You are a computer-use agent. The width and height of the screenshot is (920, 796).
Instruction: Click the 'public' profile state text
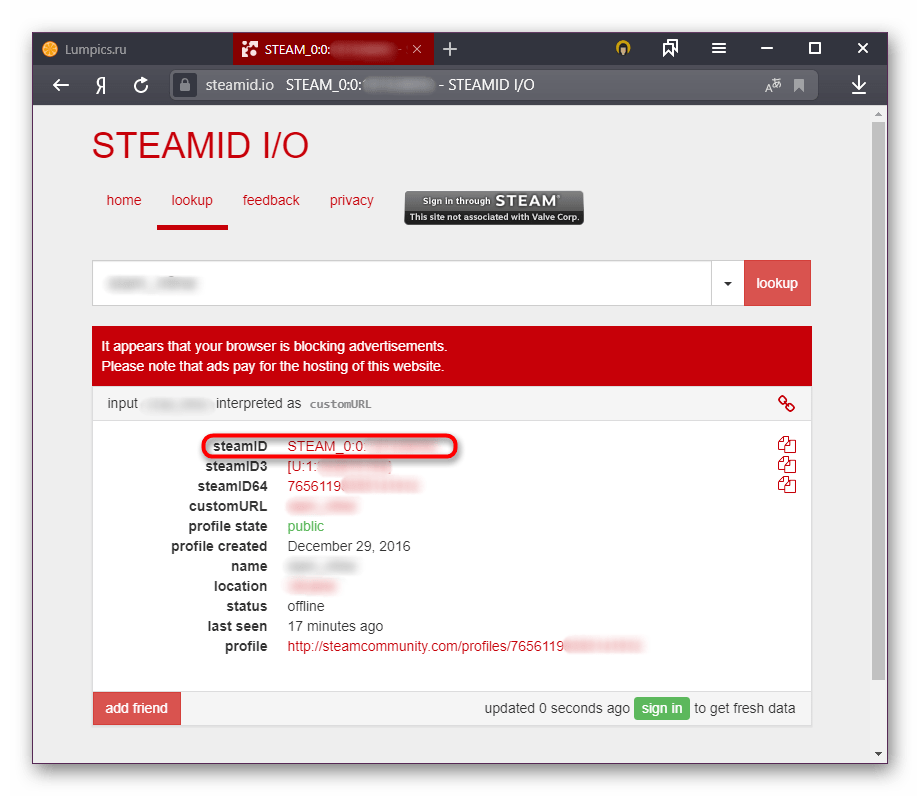coord(305,527)
